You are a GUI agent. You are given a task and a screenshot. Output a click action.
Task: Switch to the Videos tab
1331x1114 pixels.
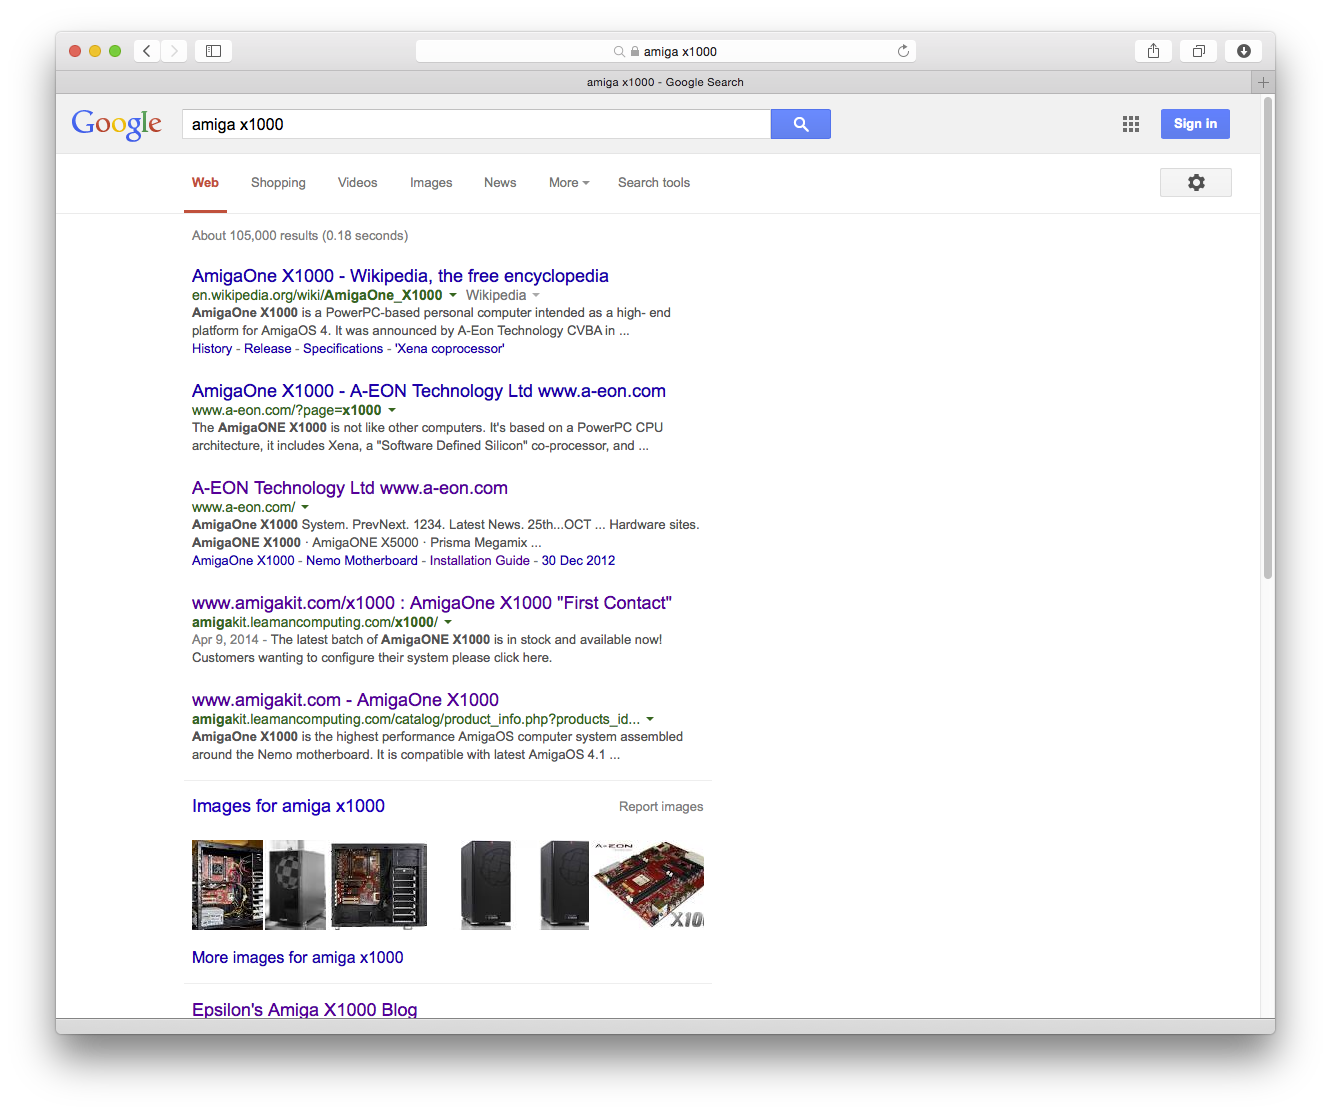click(x=357, y=183)
